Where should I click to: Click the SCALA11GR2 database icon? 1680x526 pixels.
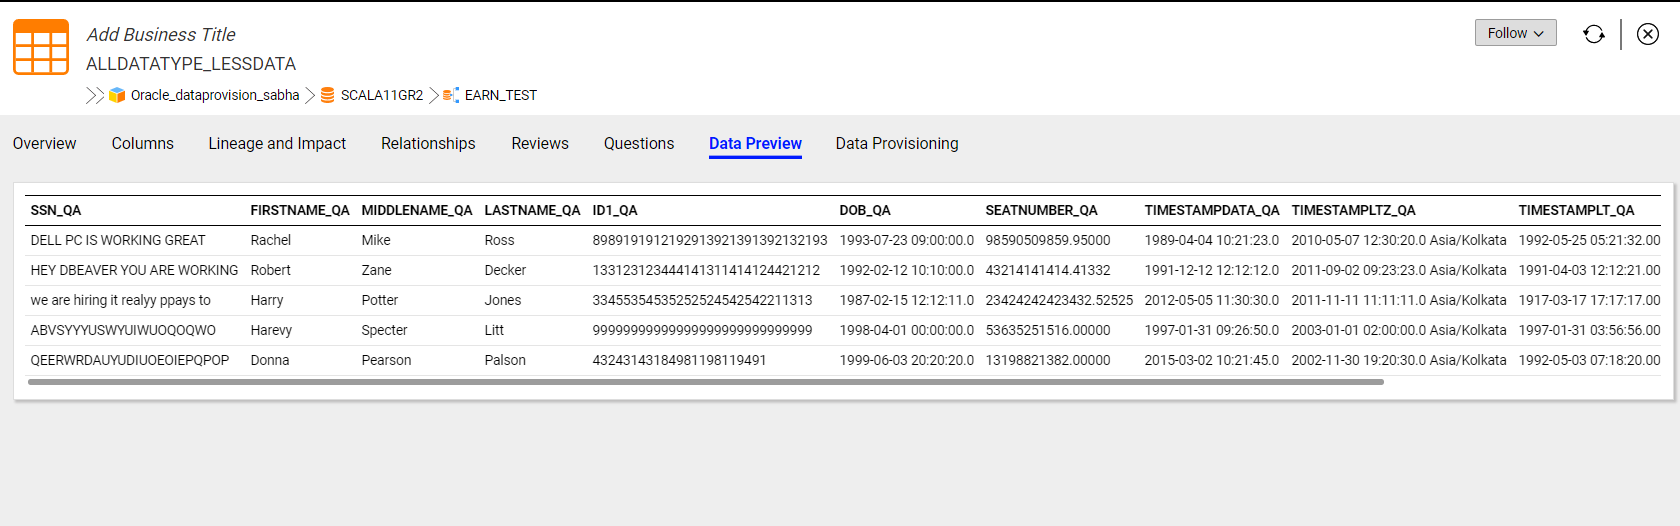pos(327,95)
